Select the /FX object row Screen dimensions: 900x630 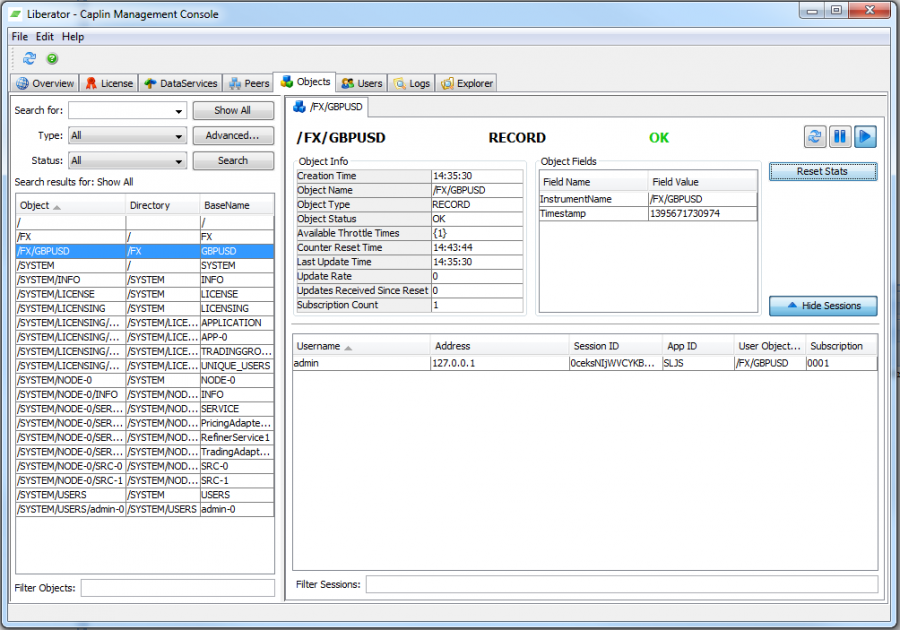click(x=145, y=236)
